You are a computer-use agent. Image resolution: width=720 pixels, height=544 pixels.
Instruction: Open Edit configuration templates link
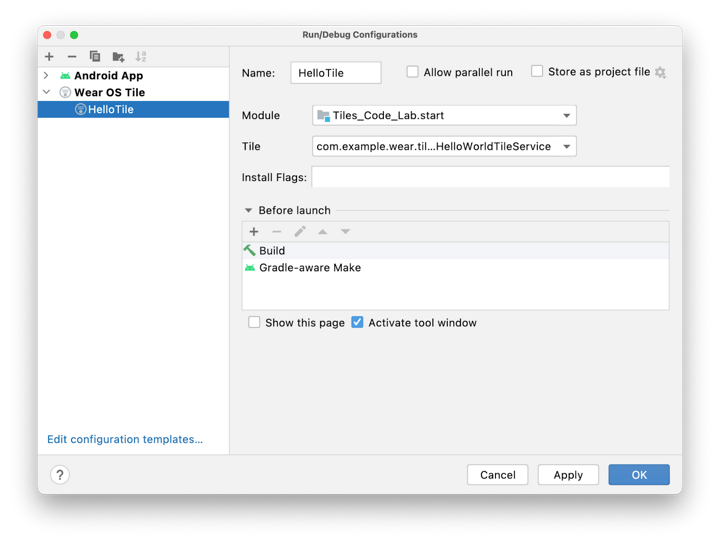point(125,440)
